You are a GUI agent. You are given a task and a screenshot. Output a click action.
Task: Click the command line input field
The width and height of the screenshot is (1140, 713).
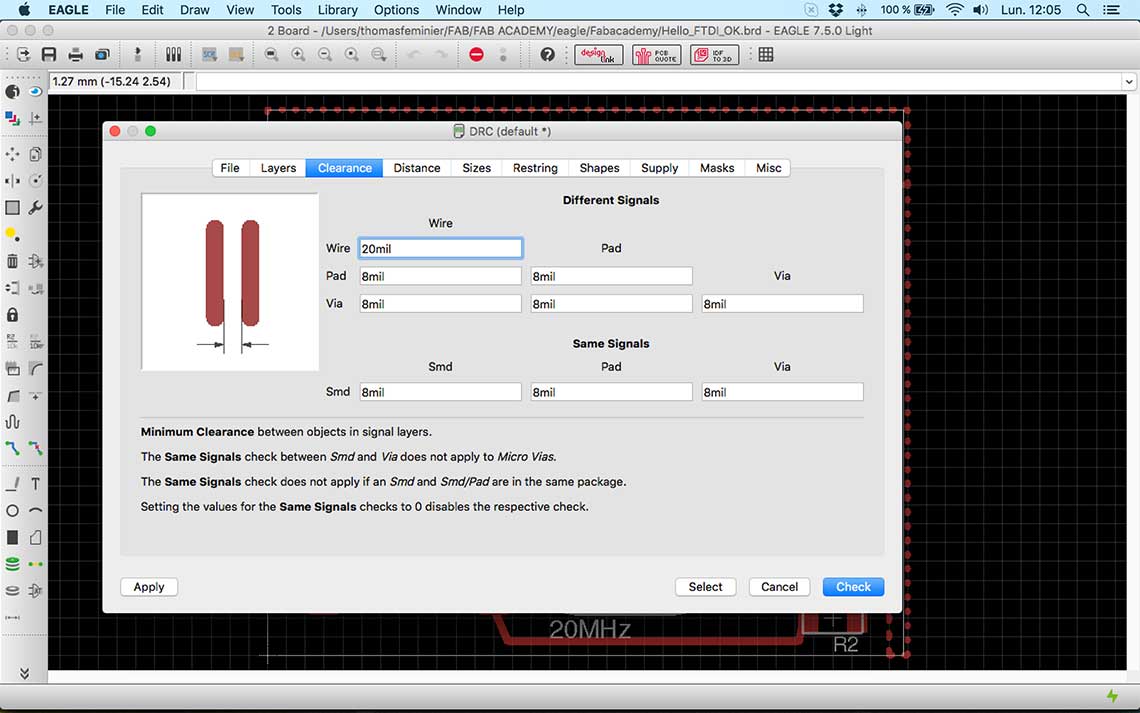tap(658, 81)
